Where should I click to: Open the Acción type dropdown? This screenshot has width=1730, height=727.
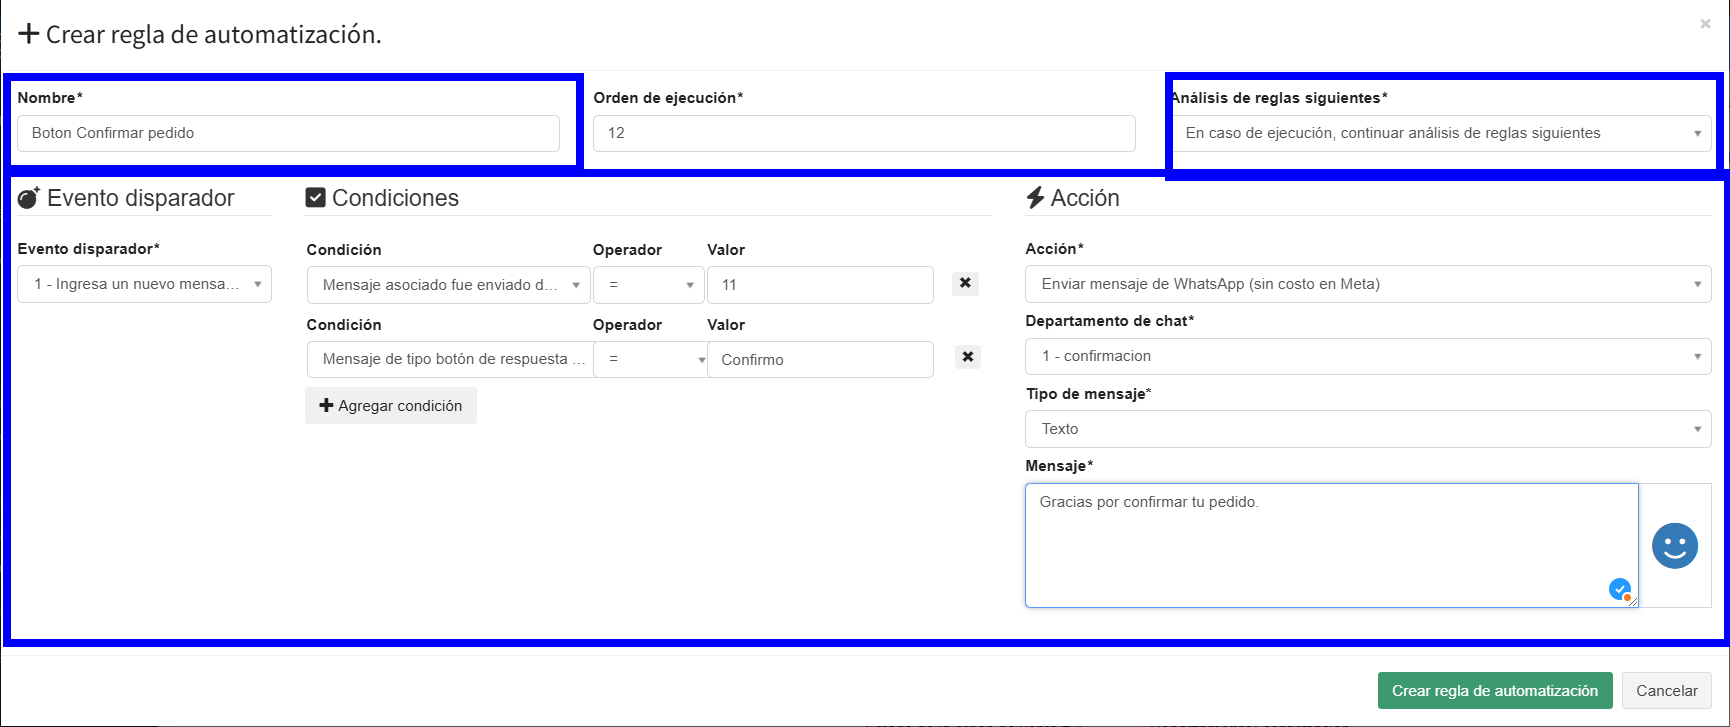coord(1367,284)
